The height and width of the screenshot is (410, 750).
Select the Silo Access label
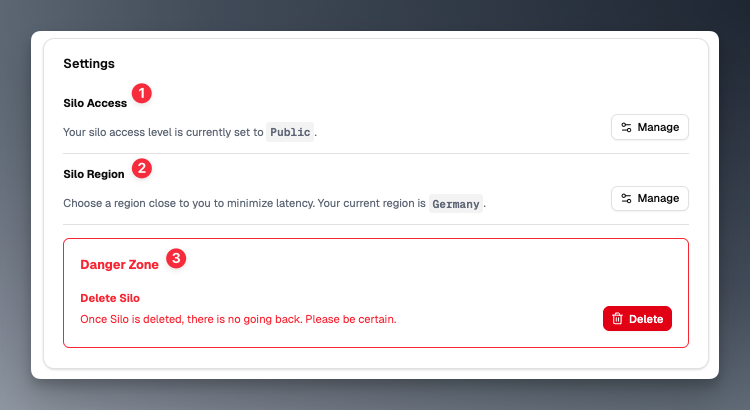click(x=95, y=103)
